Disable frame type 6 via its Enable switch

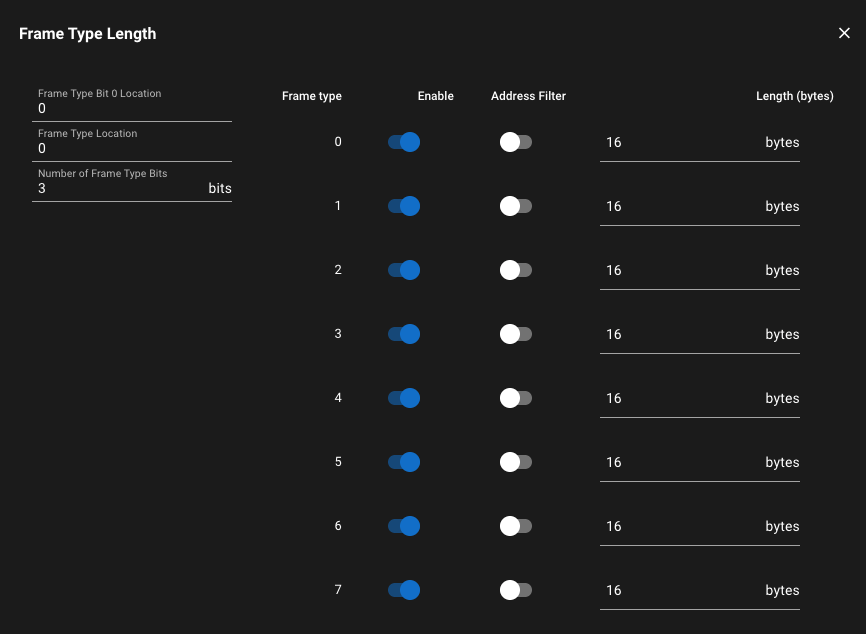point(403,526)
